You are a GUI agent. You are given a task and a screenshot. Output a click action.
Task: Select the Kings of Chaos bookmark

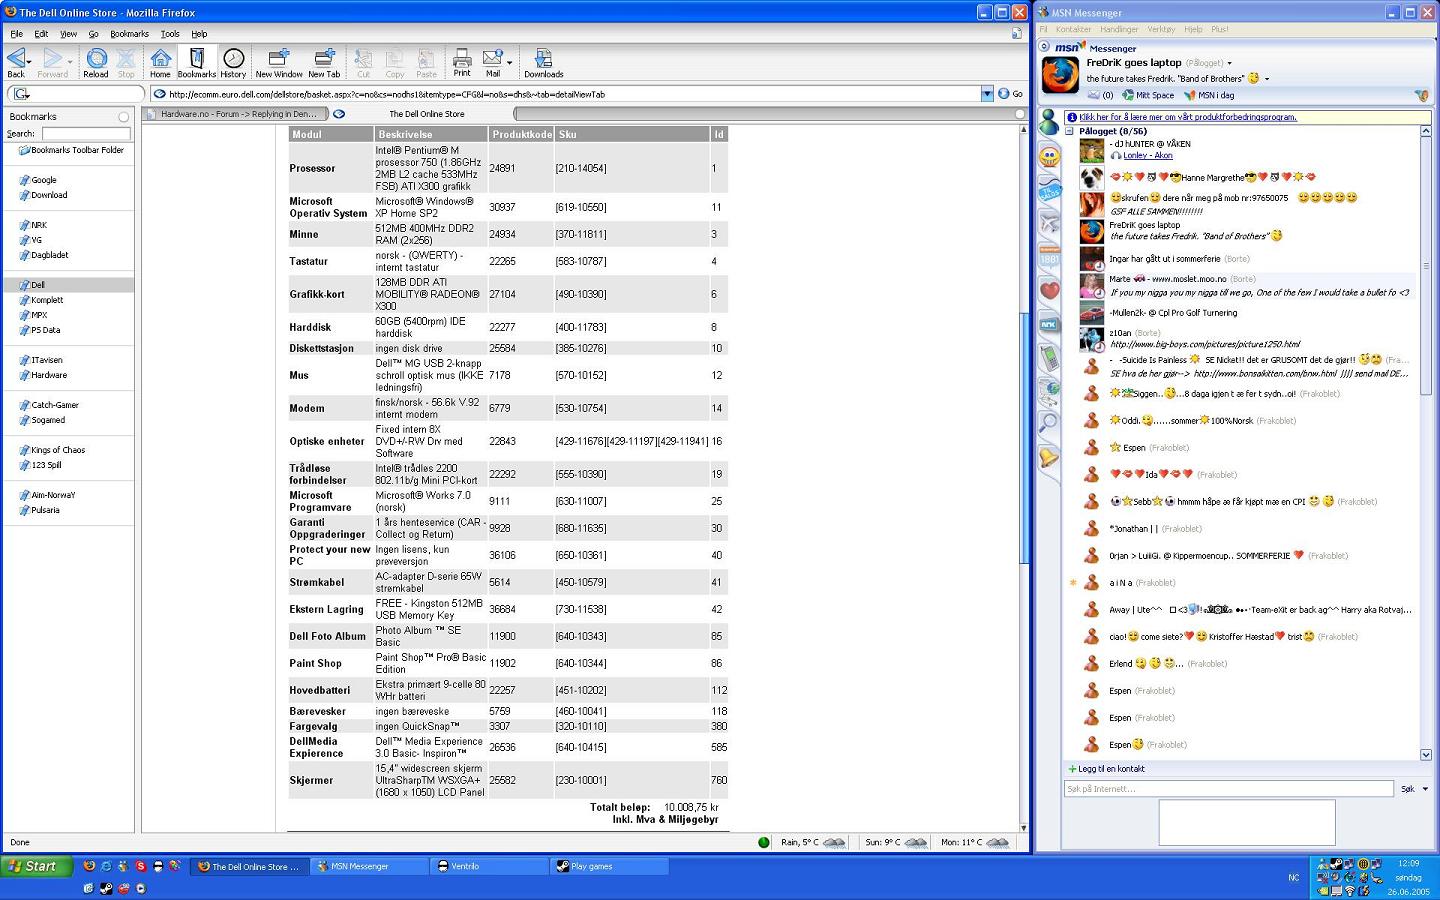pyautogui.click(x=58, y=450)
